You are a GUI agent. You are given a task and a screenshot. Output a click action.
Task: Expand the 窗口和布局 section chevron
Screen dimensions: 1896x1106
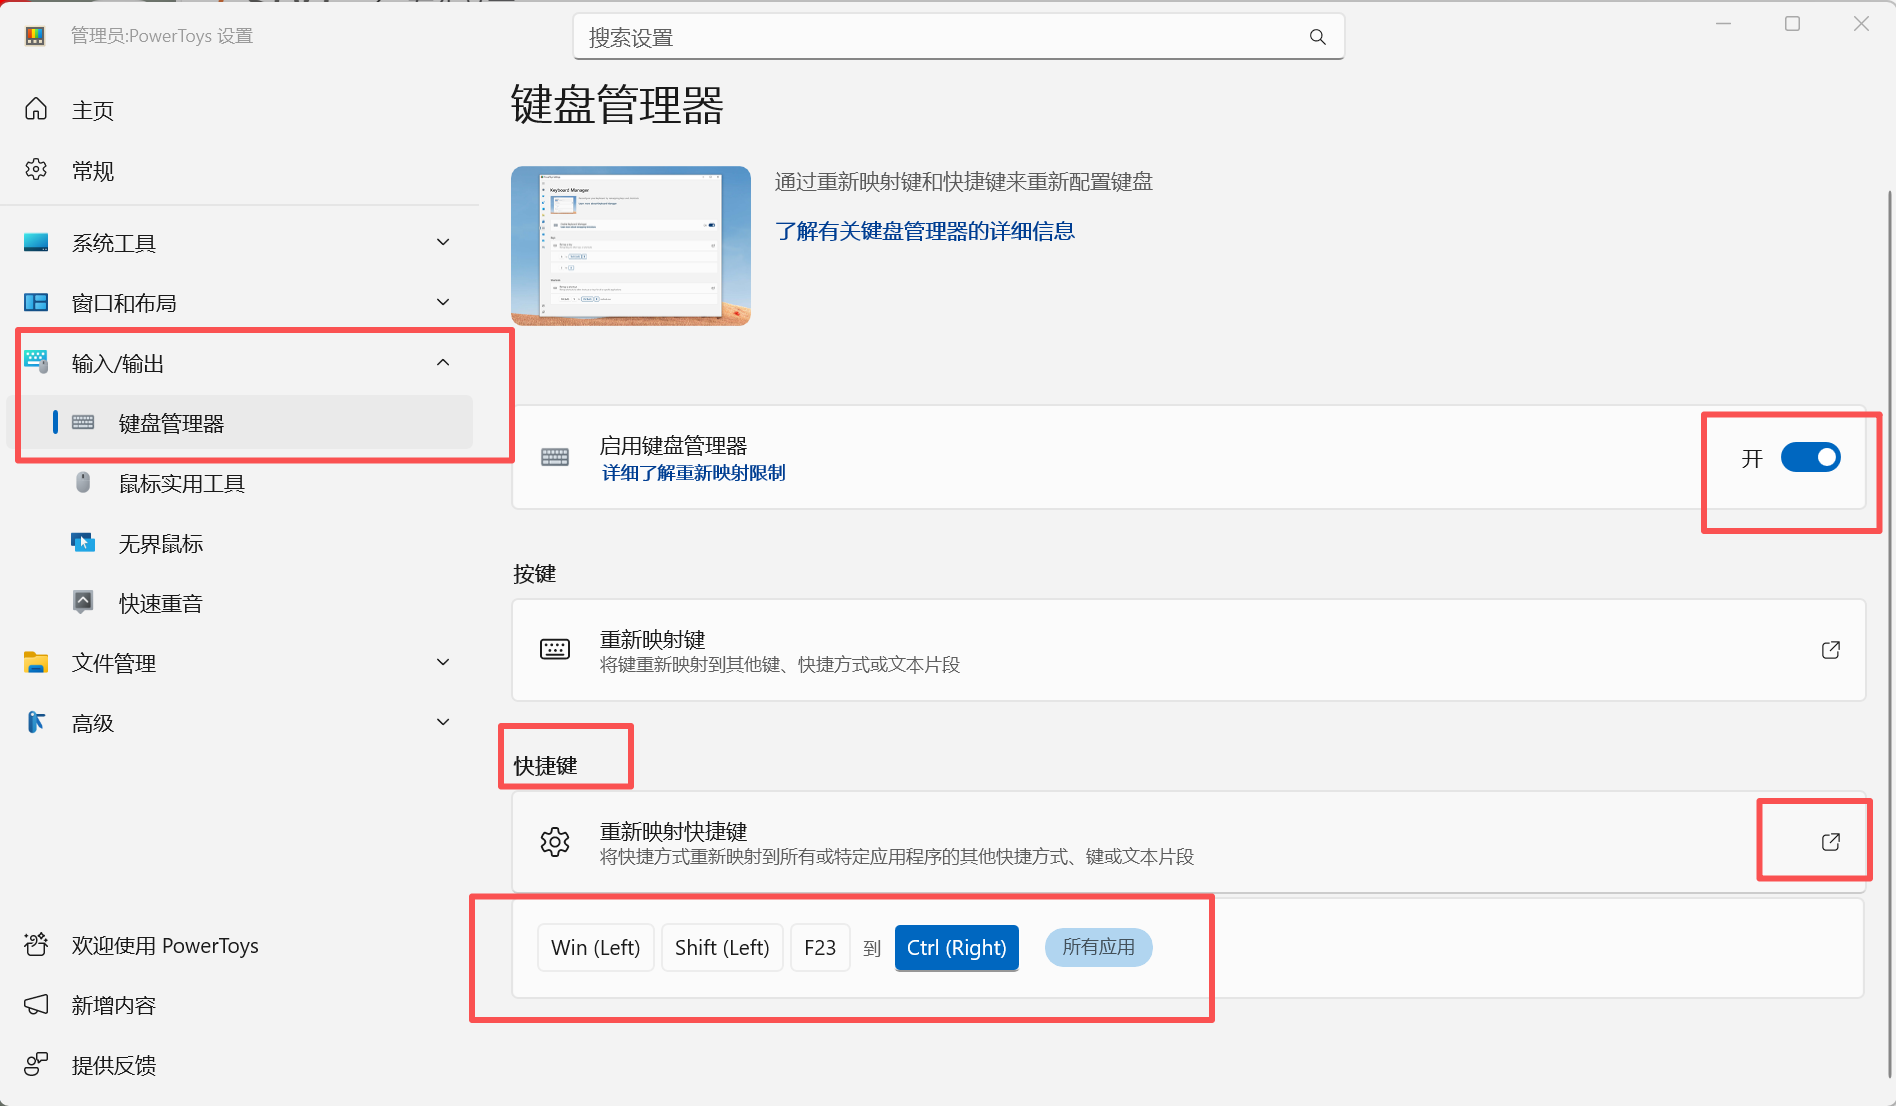pyautogui.click(x=443, y=302)
